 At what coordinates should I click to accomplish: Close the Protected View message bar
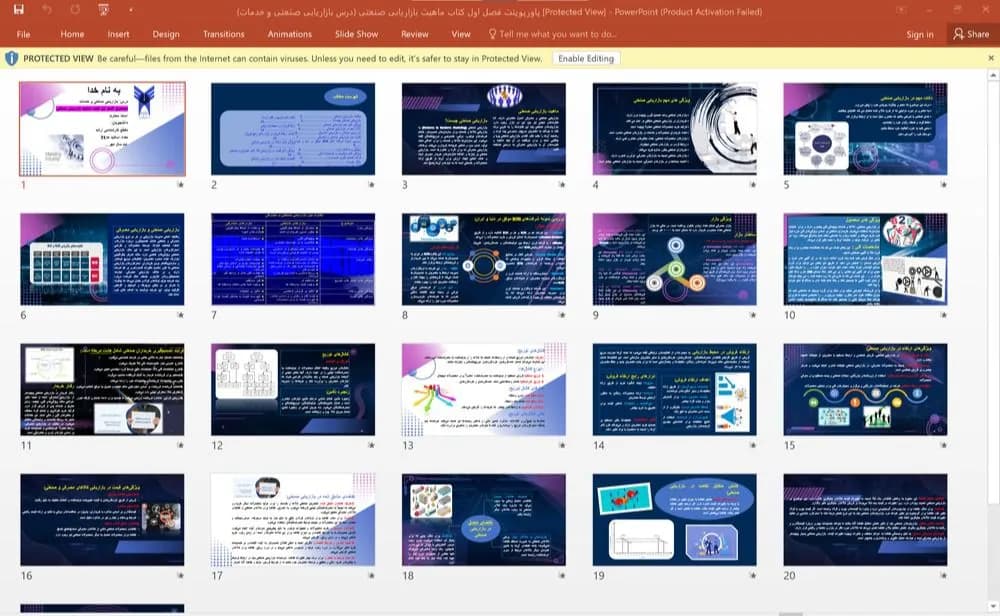[x=991, y=58]
